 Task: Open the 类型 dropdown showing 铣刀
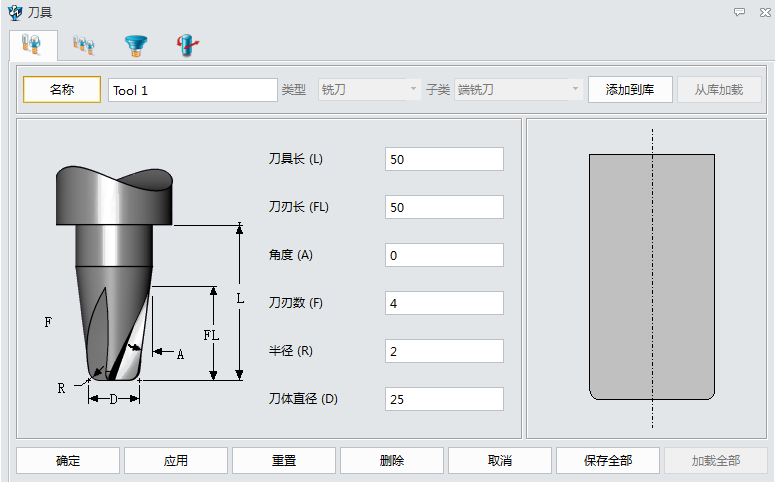tap(369, 90)
